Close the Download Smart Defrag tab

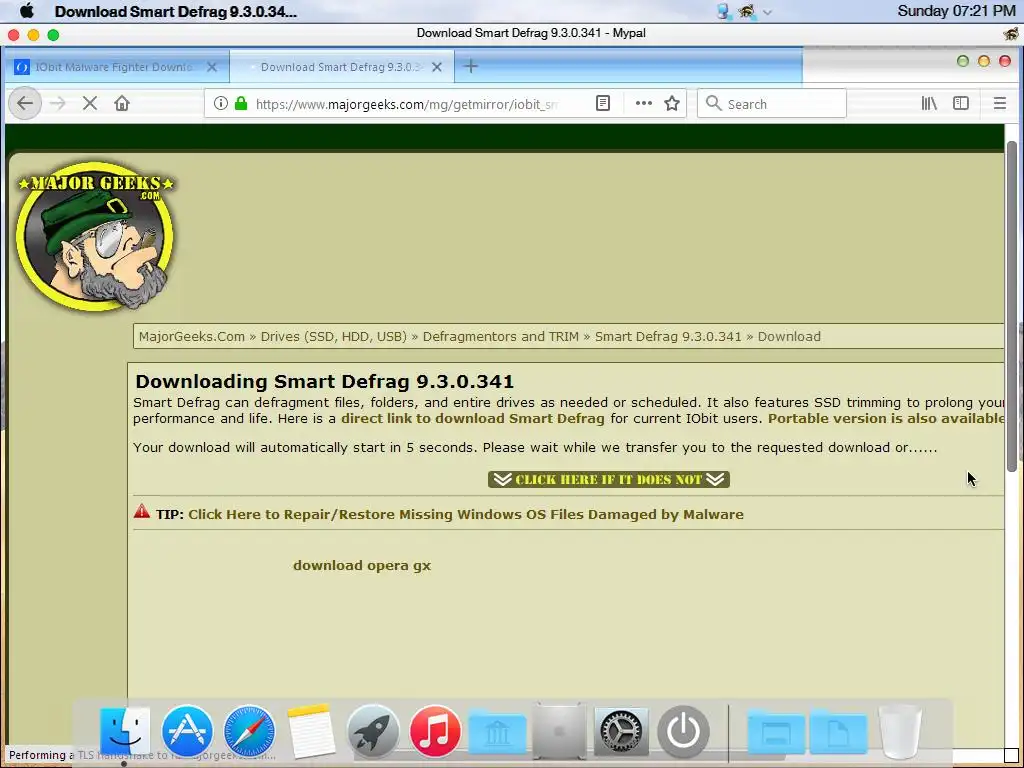pyautogui.click(x=437, y=67)
